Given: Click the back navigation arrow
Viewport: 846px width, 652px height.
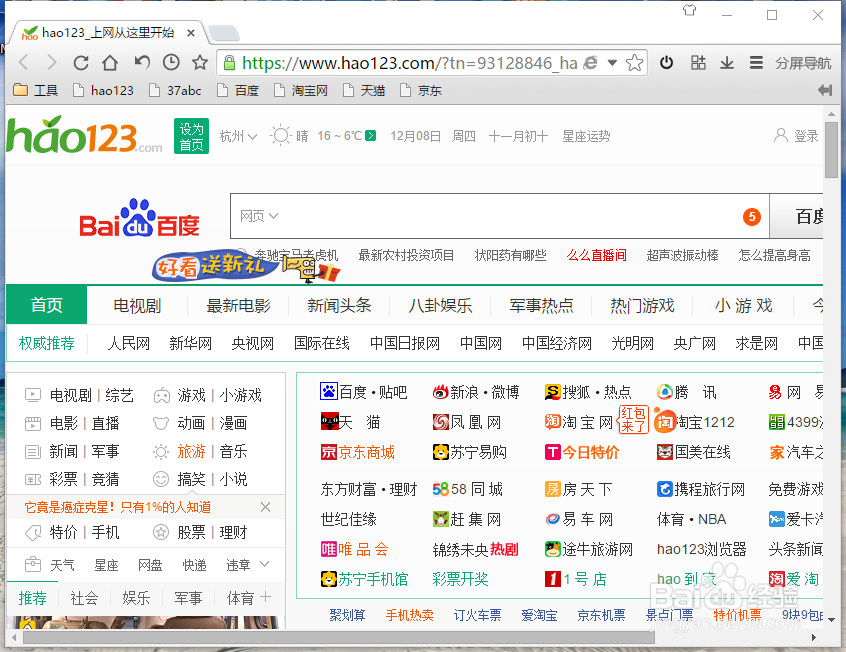Looking at the screenshot, I should click(x=23, y=62).
